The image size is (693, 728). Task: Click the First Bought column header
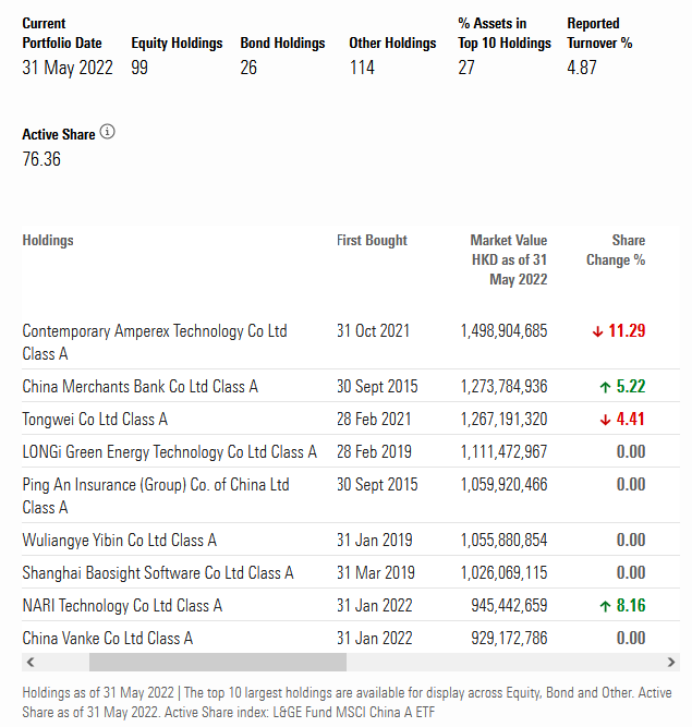(x=372, y=240)
